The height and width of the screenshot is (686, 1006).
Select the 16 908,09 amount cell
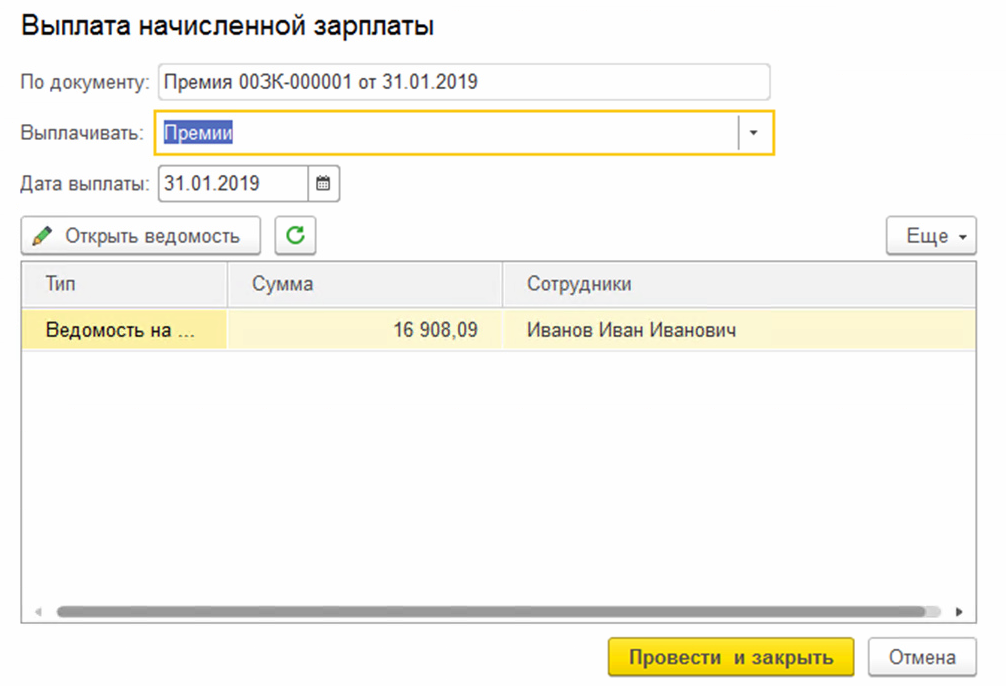pos(364,329)
